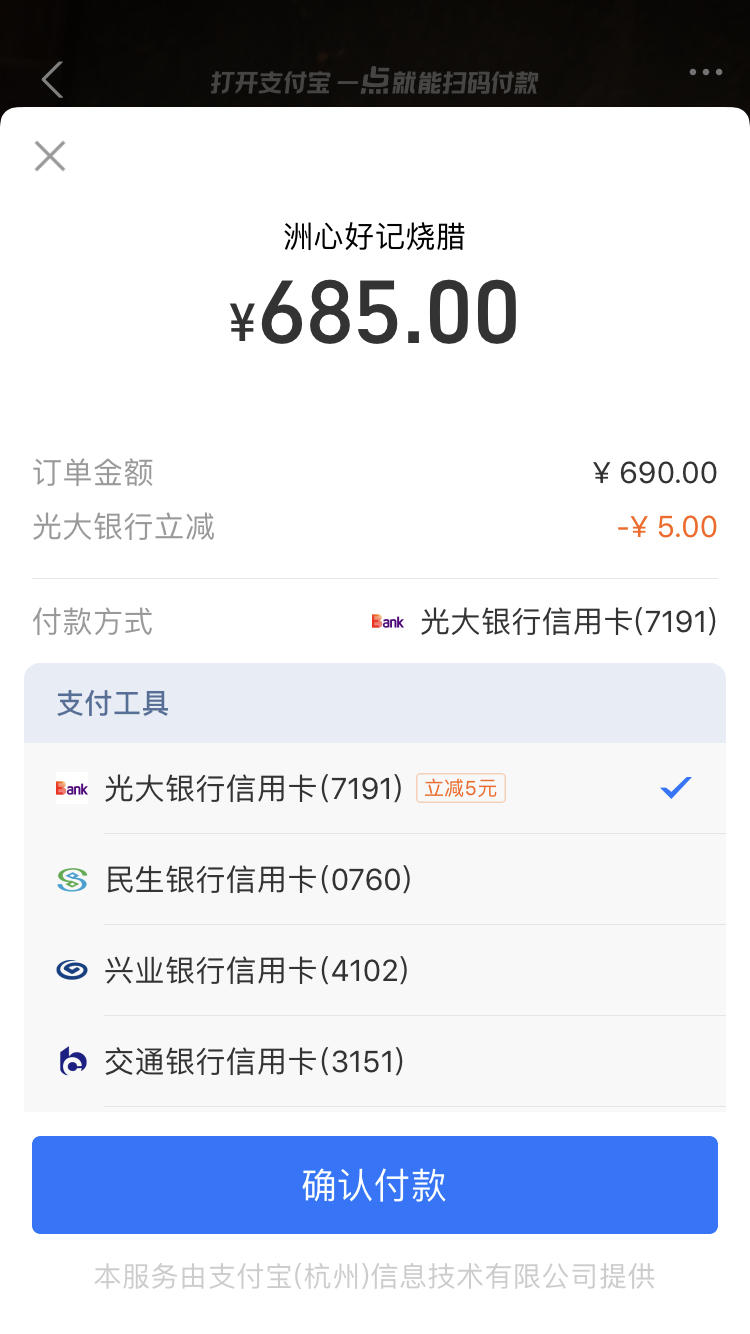The image size is (750, 1334).
Task: Tap the 光大银行立减 discount row
Action: tap(375, 527)
